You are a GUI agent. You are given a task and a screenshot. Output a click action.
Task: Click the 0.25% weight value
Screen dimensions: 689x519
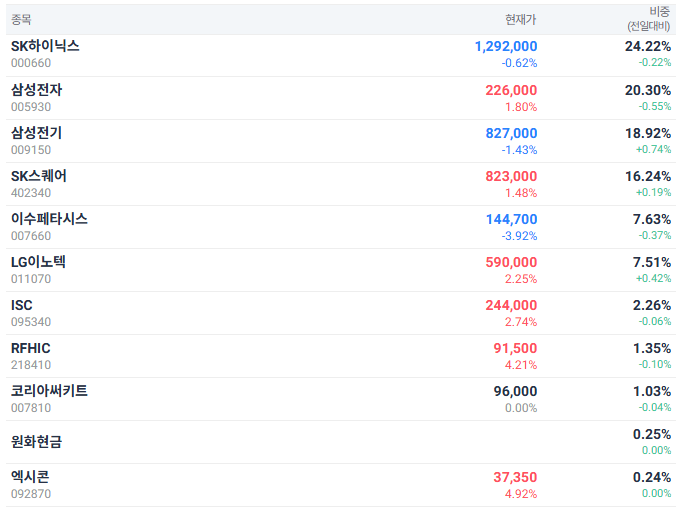pos(652,434)
